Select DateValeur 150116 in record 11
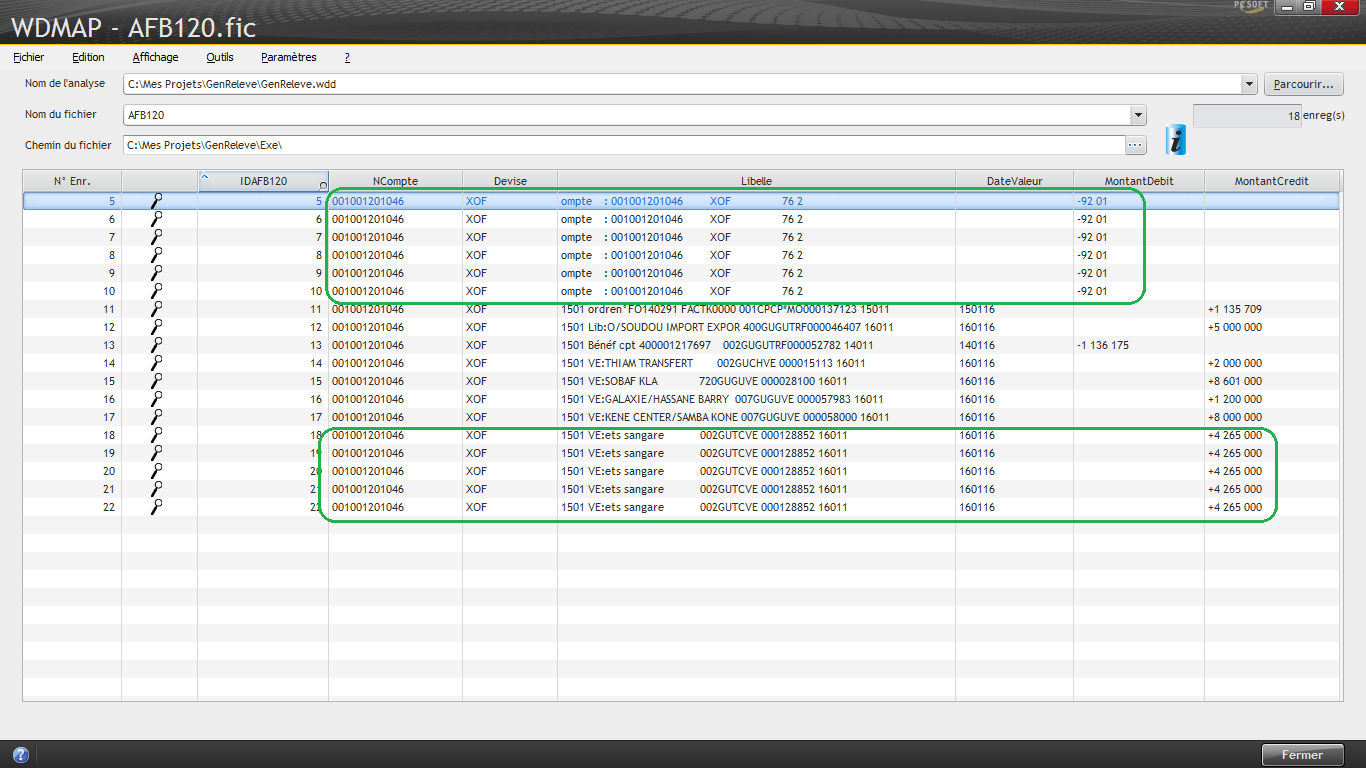Image resolution: width=1366 pixels, height=768 pixels. click(1014, 309)
